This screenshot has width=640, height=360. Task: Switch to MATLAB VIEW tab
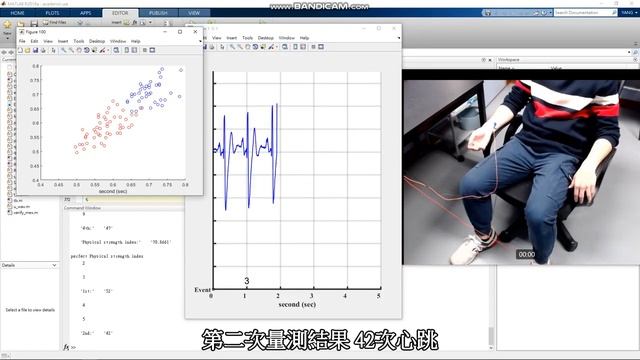pos(194,13)
